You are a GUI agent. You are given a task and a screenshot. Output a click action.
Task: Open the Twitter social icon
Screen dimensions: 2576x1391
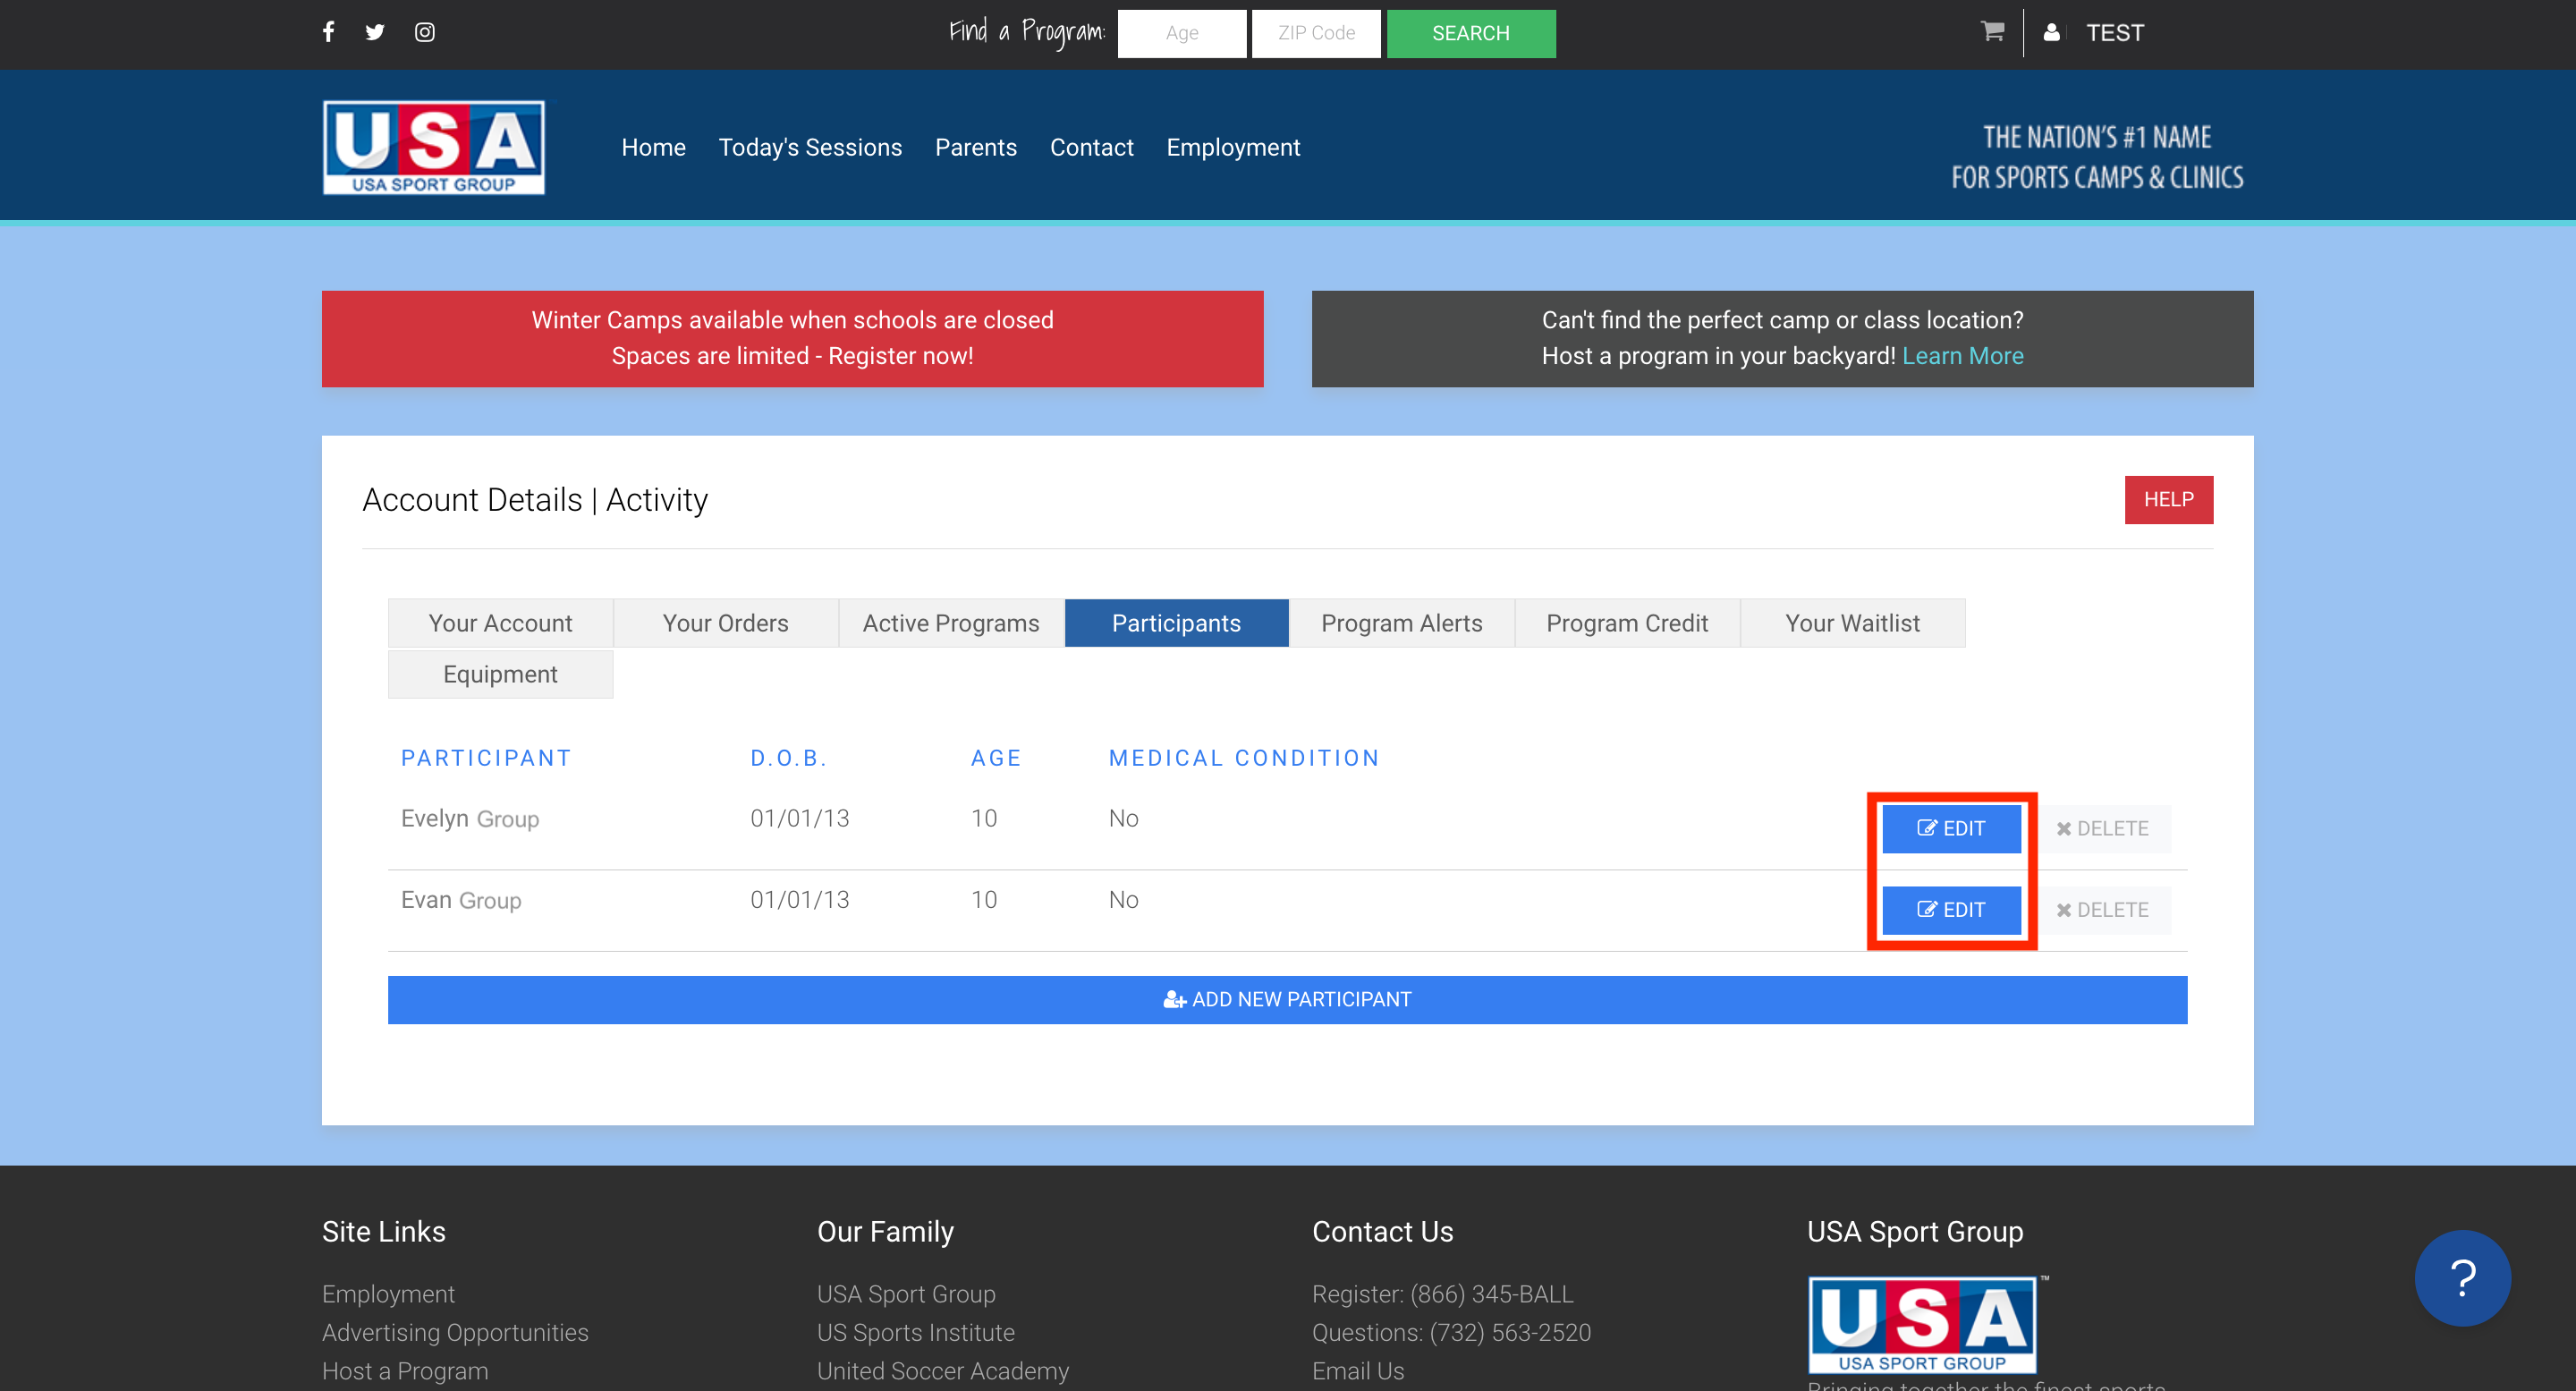click(x=375, y=32)
